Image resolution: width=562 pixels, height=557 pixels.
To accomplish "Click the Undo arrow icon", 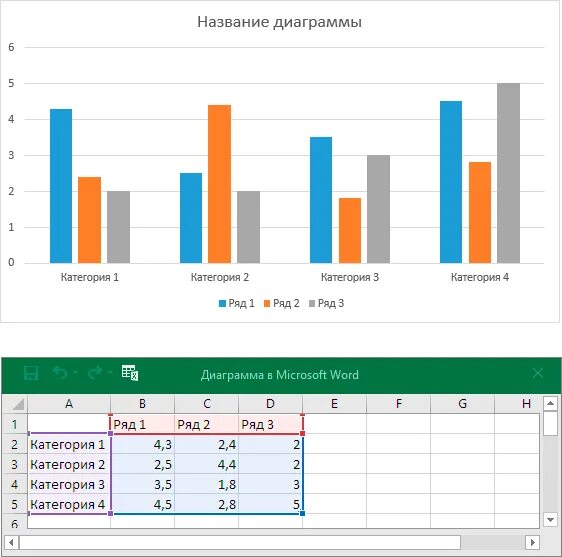I will (x=60, y=373).
